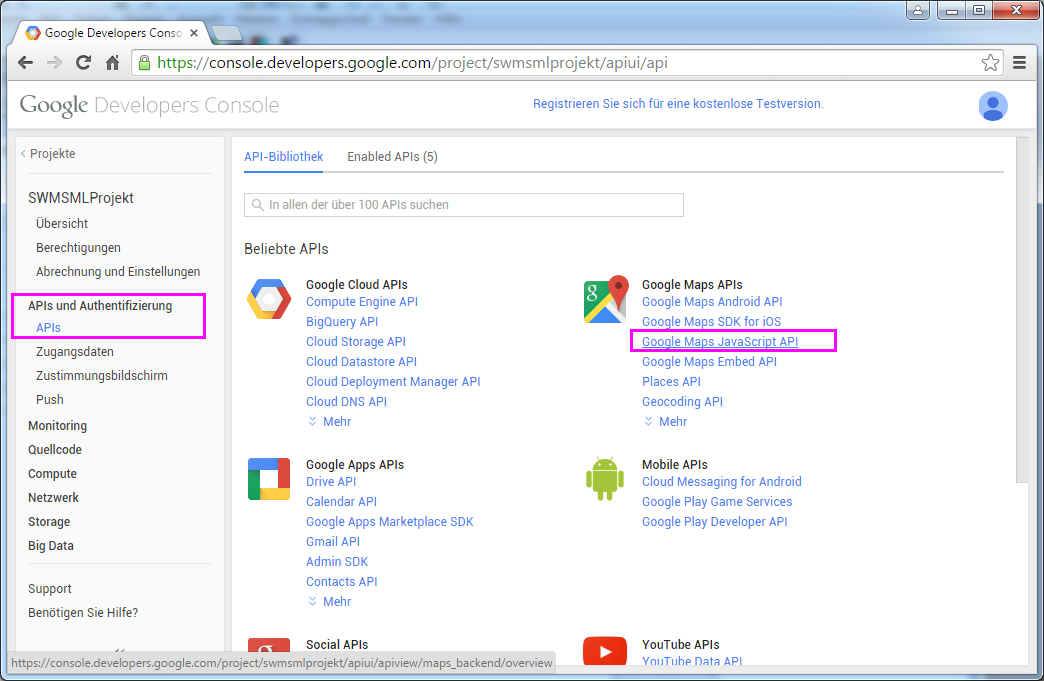The image size is (1044, 681).
Task: Click the Google Cloud APIs hexagon icon
Action: [x=269, y=300]
